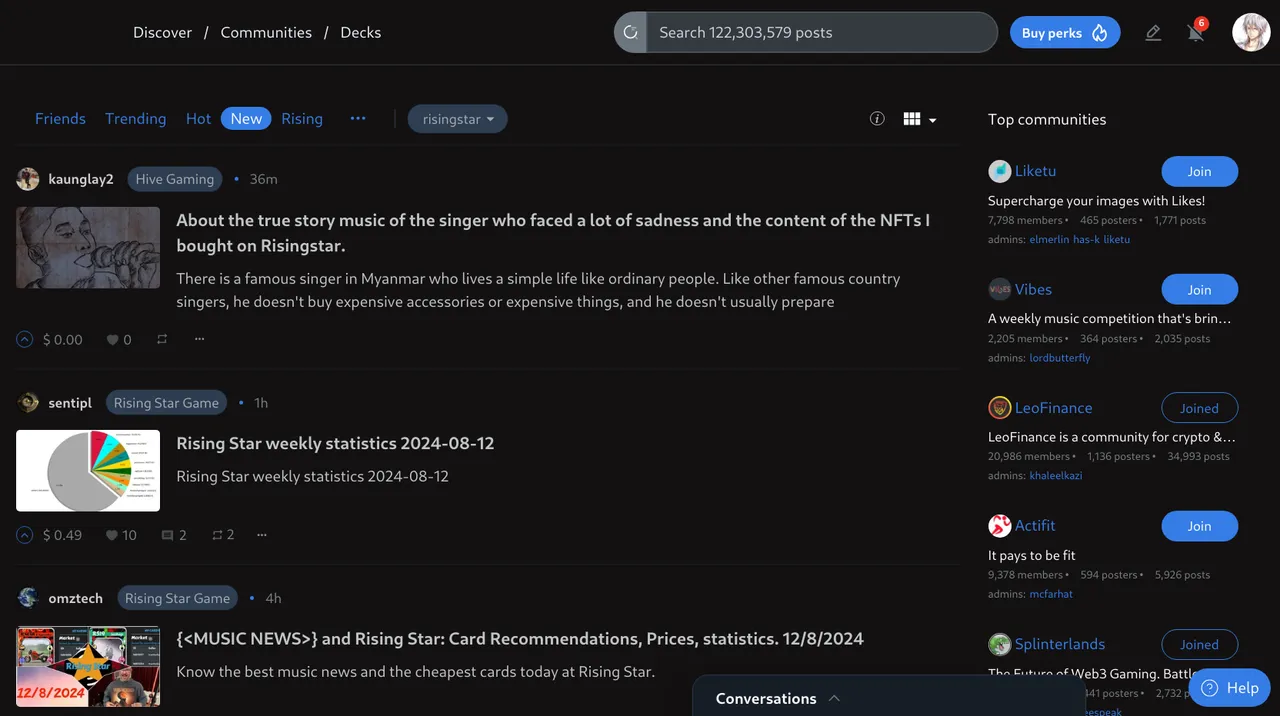Click omztech's avatar
Viewport: 1280px width, 716px height.
[x=28, y=598]
